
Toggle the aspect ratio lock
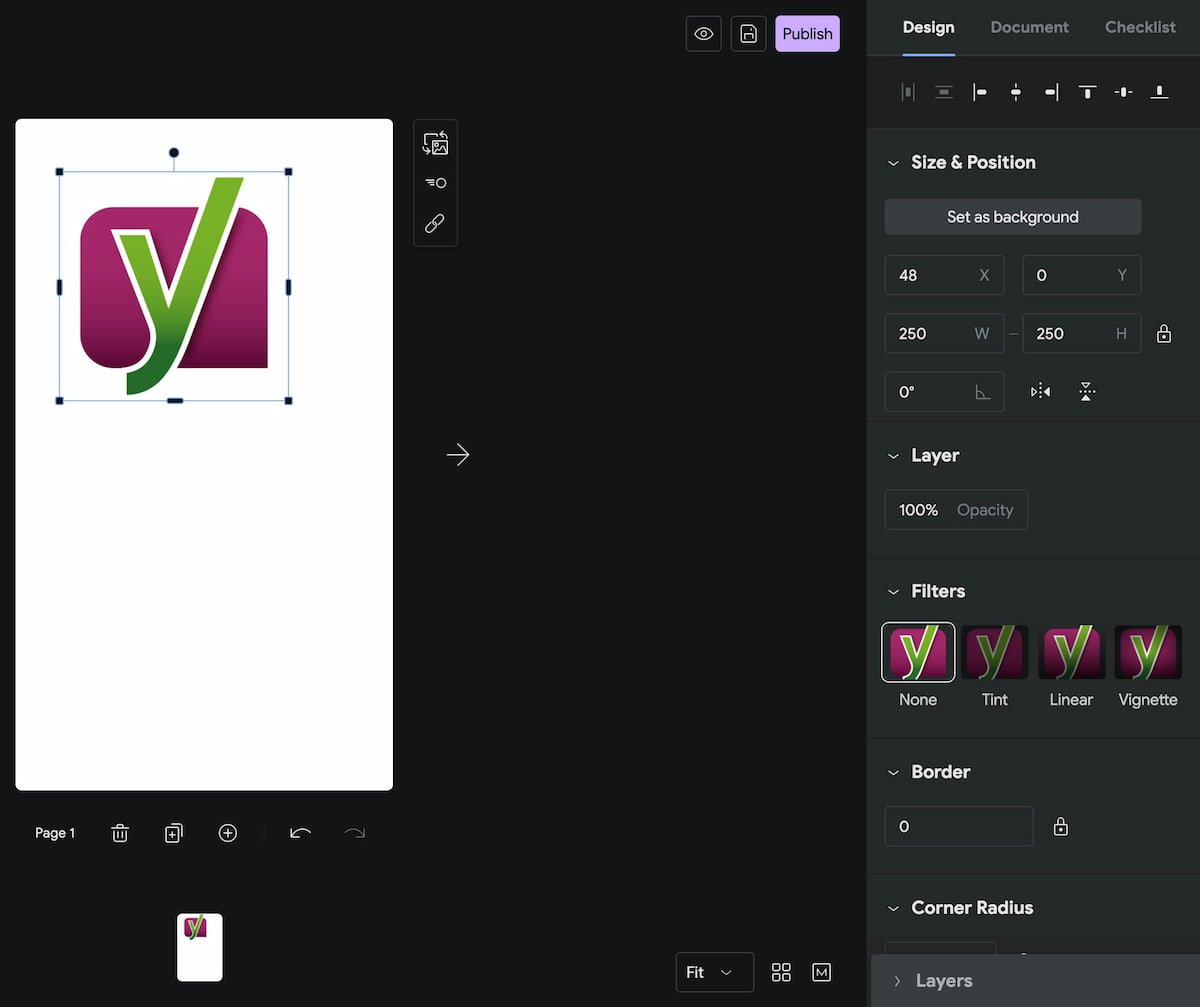(x=1164, y=334)
